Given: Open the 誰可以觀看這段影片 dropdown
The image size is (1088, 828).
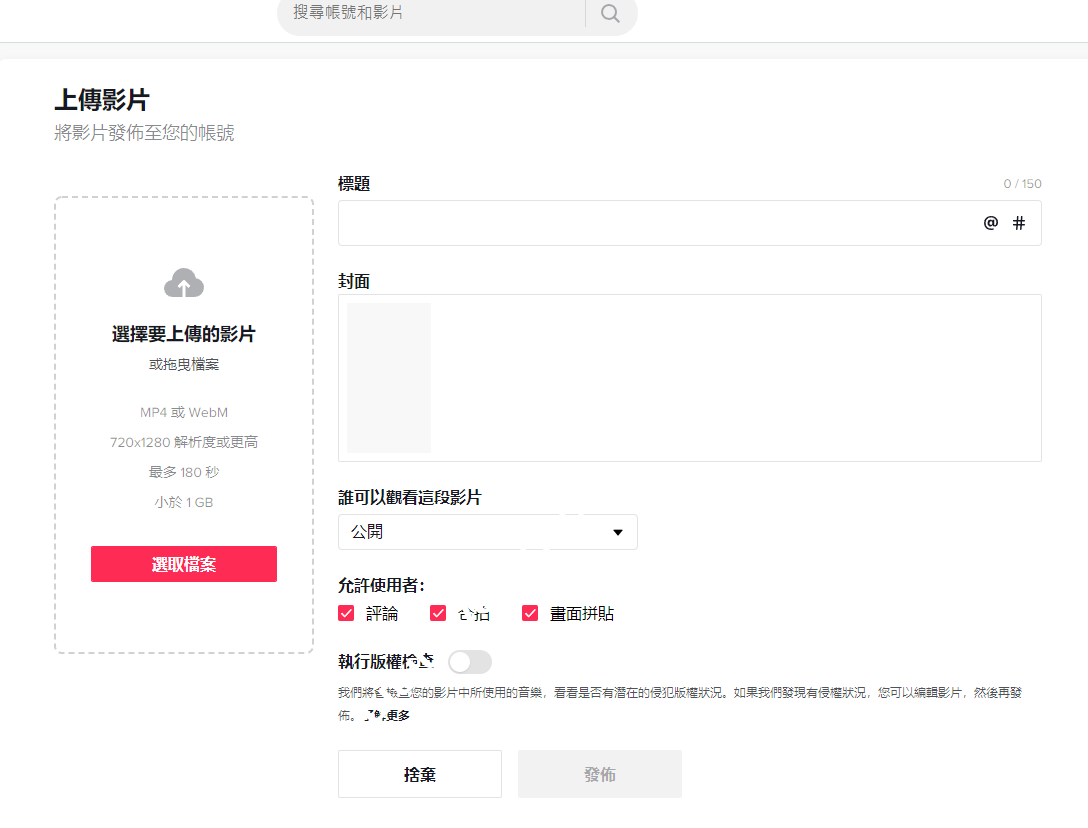Looking at the screenshot, I should 487,532.
